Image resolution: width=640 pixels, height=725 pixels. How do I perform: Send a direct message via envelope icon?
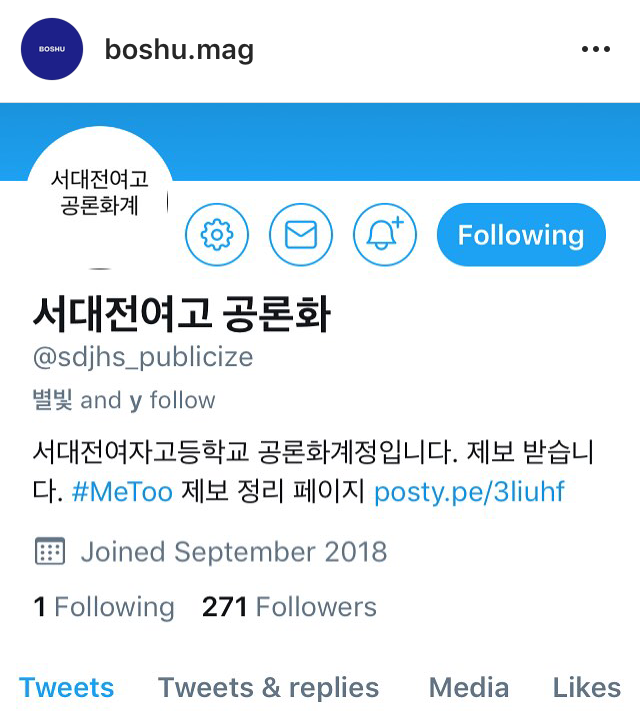301,235
